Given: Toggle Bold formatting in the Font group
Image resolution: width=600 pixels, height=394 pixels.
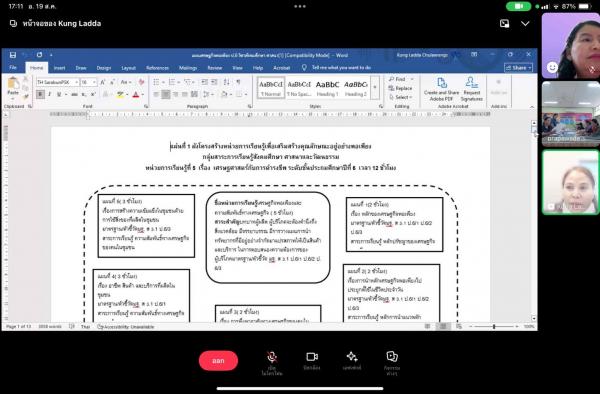Looking at the screenshot, I should [x=40, y=94].
